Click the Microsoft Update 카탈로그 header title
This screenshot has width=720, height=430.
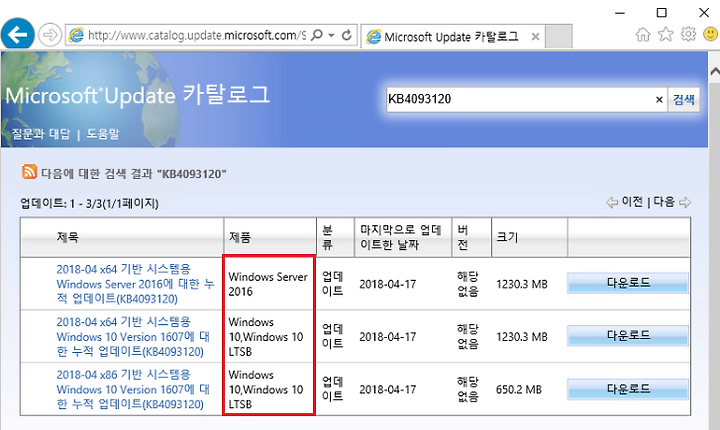pyautogui.click(x=137, y=95)
